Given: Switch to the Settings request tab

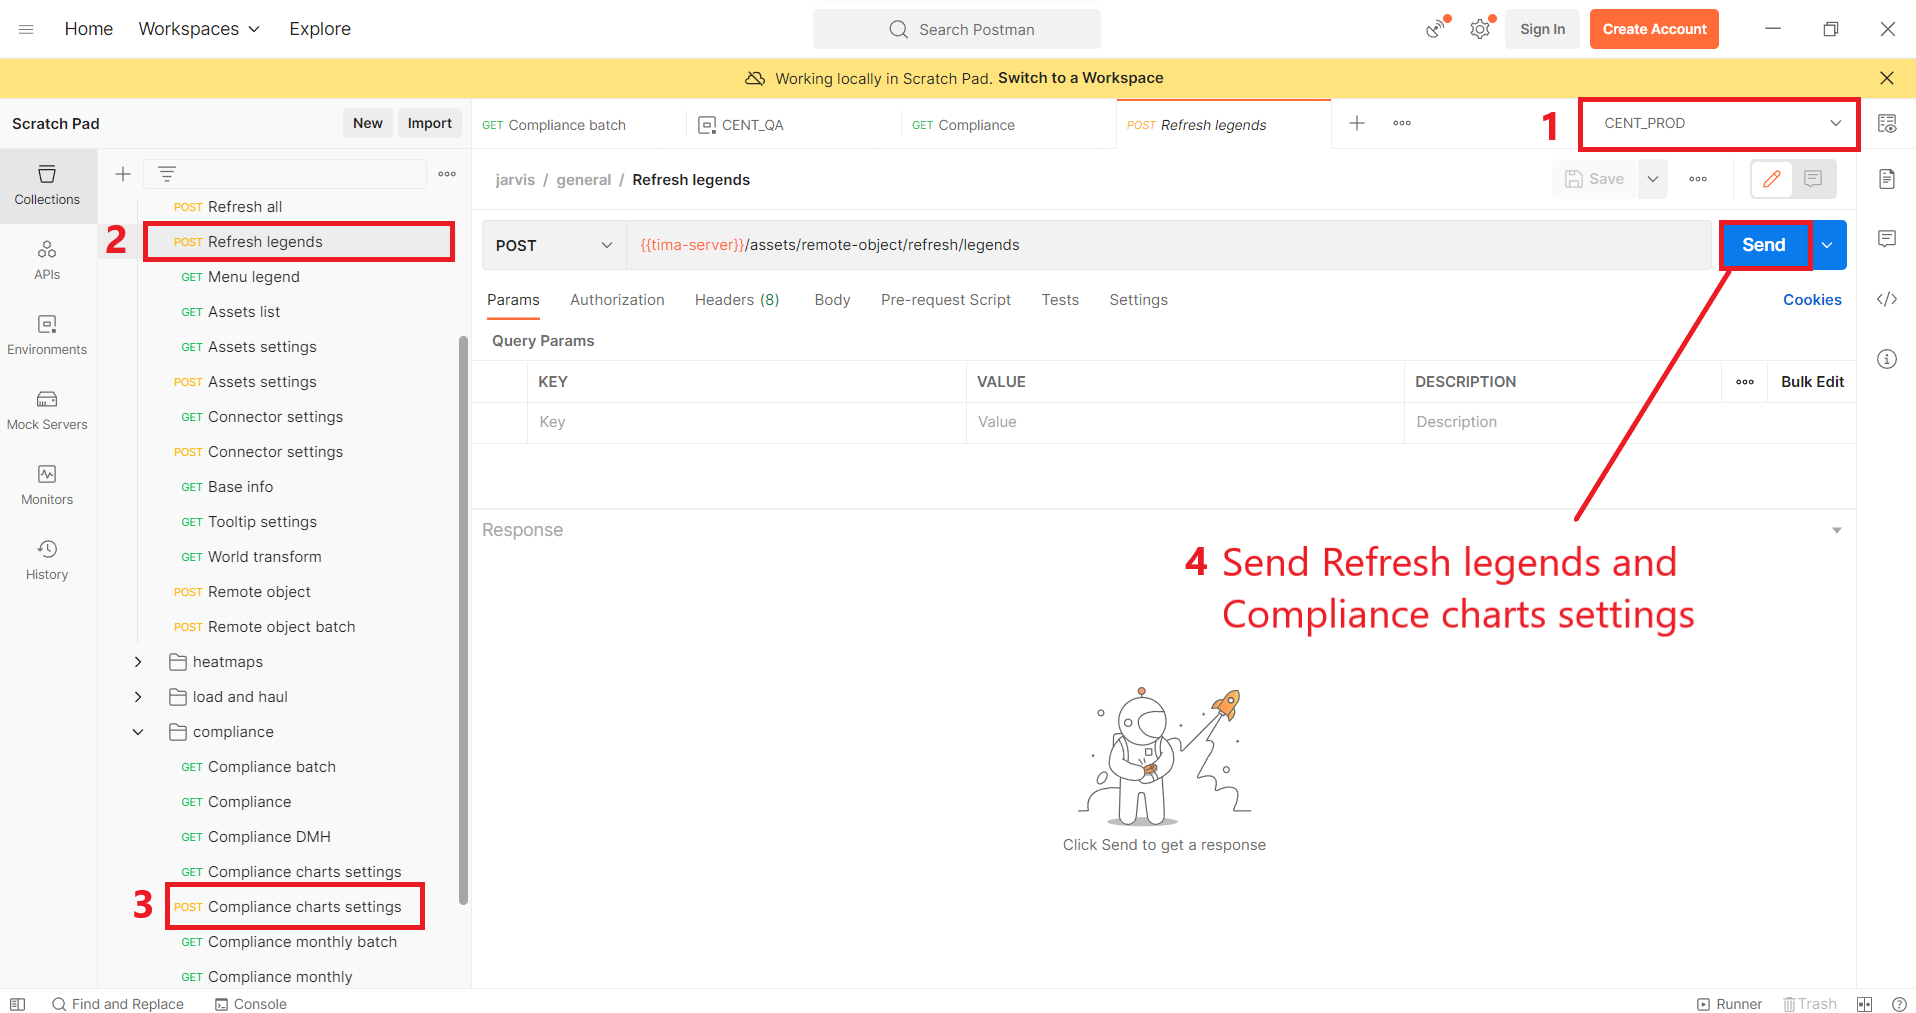Looking at the screenshot, I should coord(1138,300).
